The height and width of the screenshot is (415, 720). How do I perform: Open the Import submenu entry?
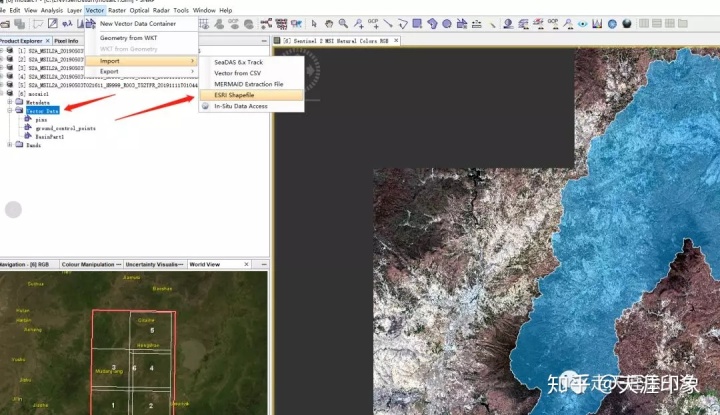click(x=141, y=61)
